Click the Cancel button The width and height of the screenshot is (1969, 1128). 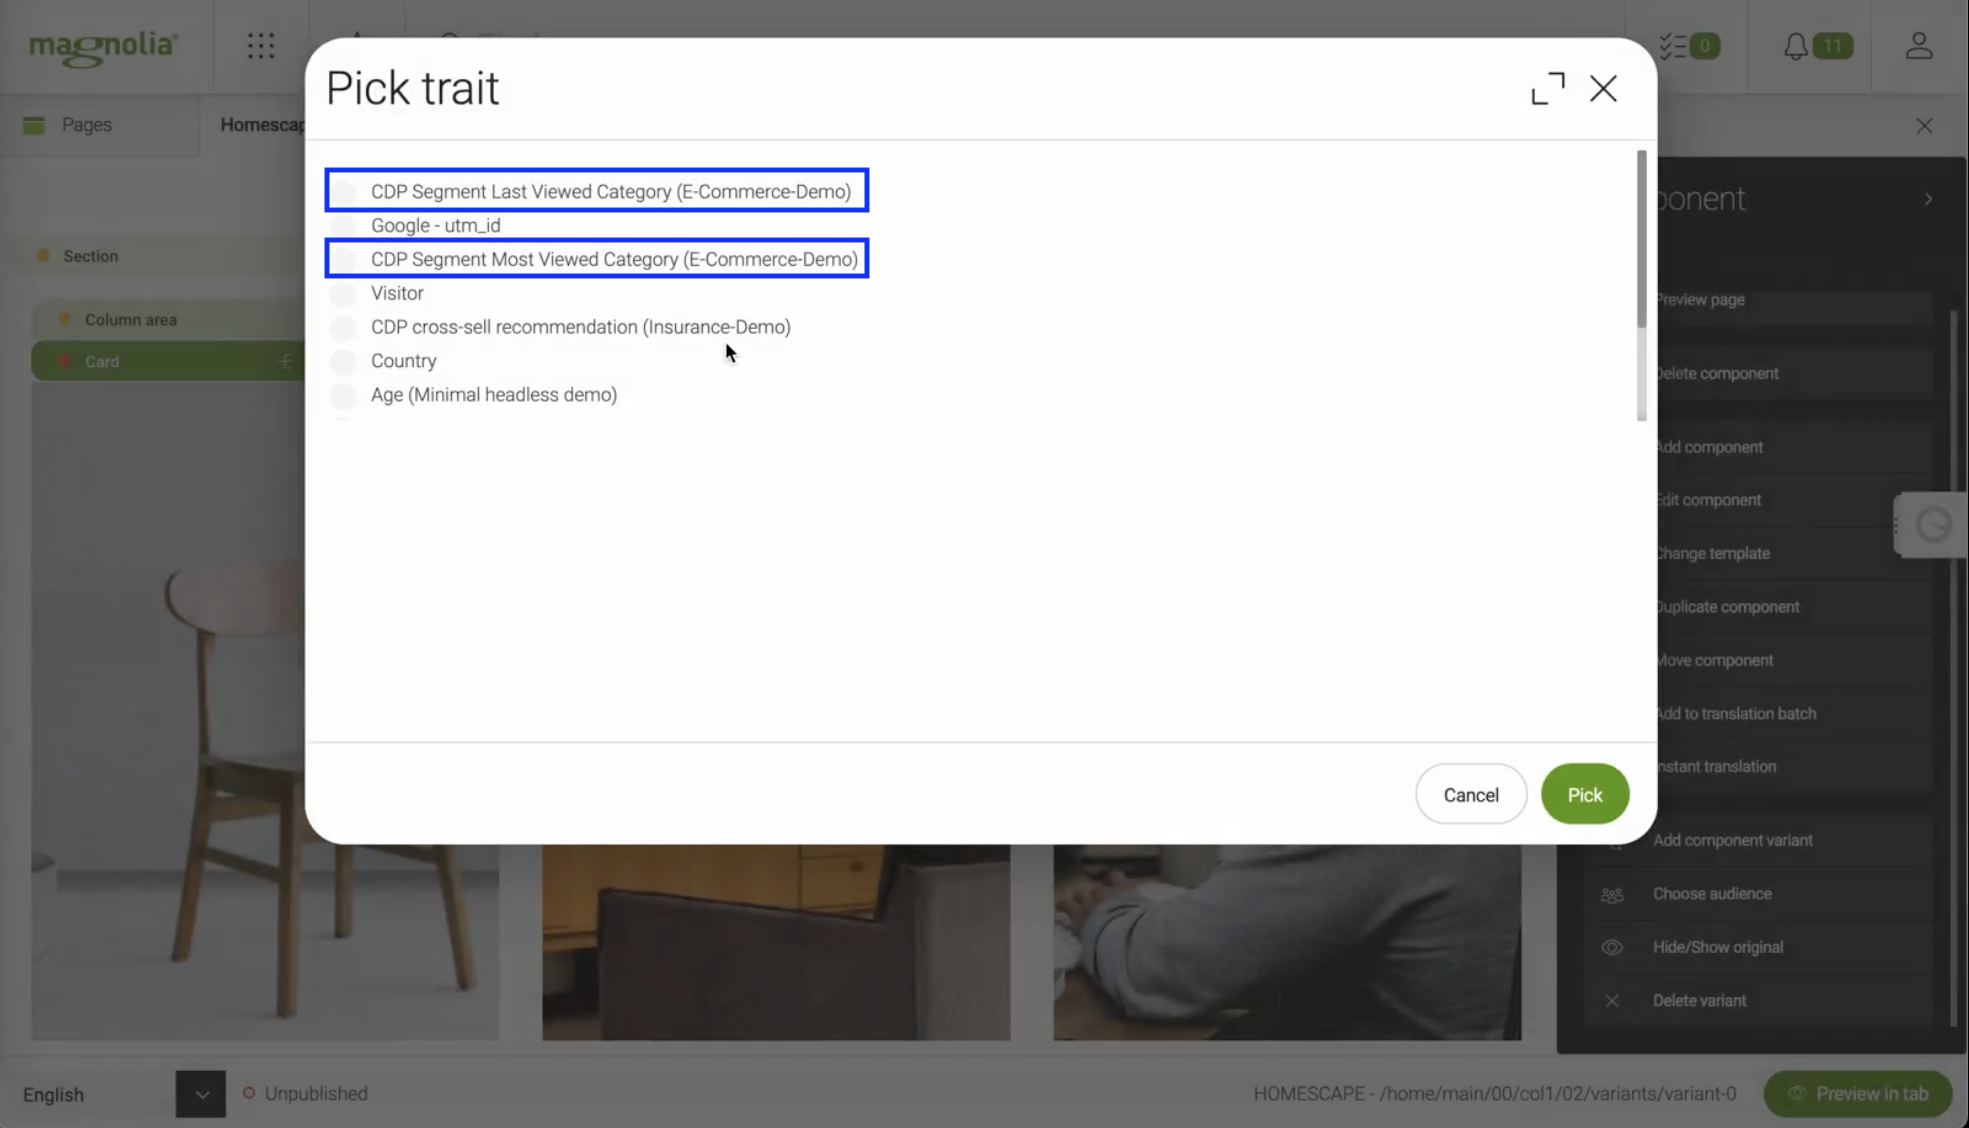pos(1470,795)
